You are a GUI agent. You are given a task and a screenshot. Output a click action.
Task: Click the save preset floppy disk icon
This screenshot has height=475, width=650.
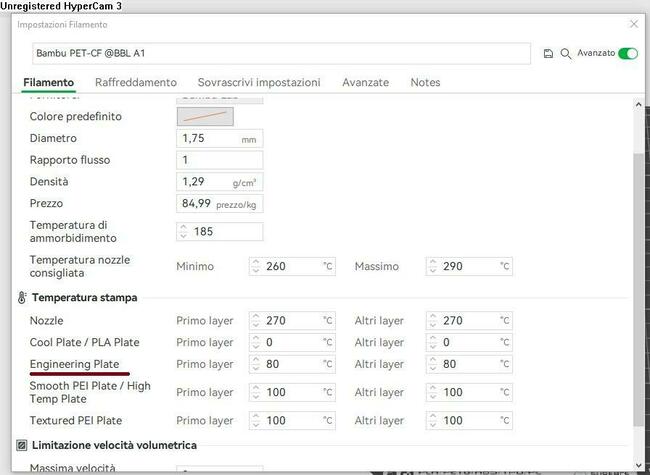point(548,53)
